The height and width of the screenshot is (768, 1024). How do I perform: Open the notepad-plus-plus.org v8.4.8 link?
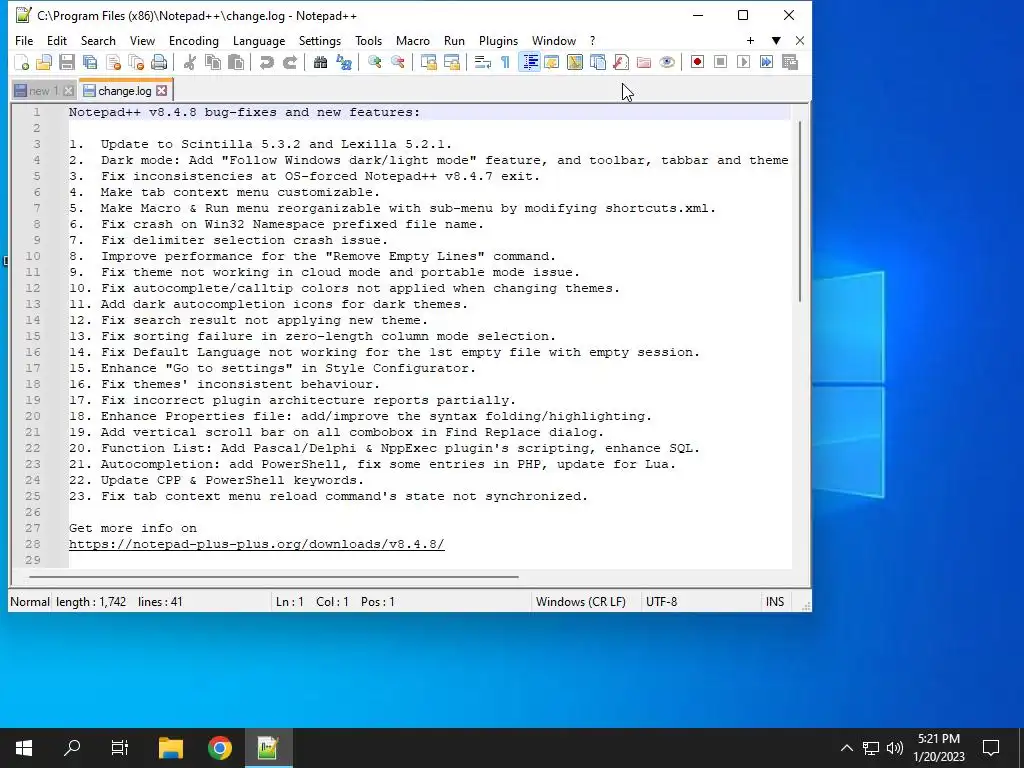pos(257,544)
